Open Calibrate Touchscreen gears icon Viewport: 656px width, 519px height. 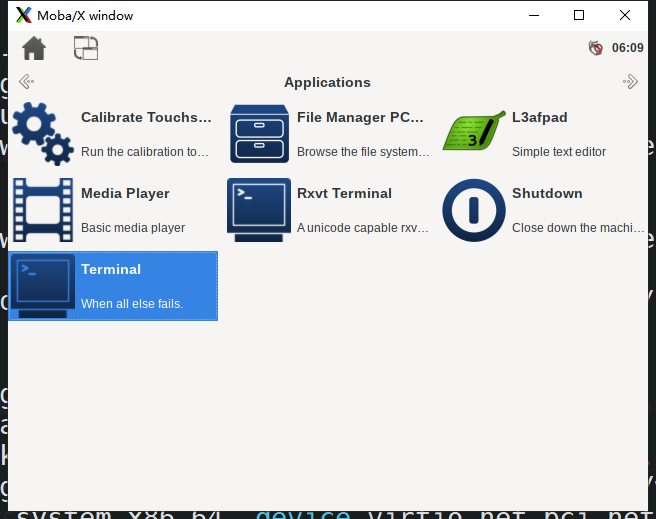[x=43, y=134]
